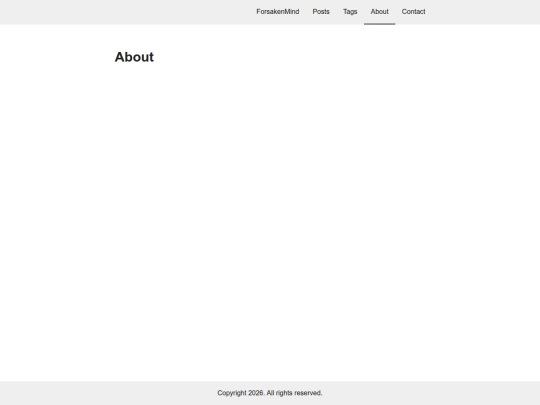Open the ForsakenMind home link
The image size is (540, 405).
(278, 12)
